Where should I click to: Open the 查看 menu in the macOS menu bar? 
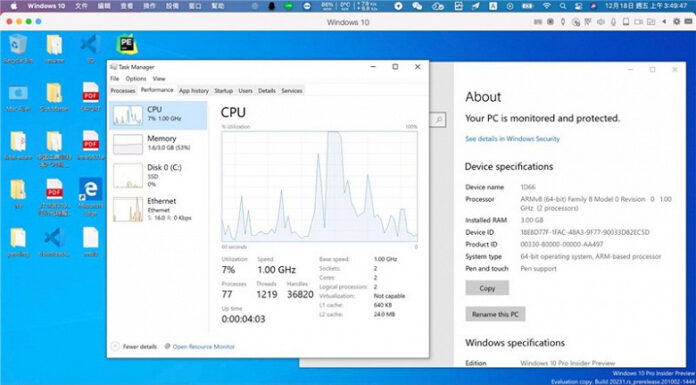pos(127,6)
